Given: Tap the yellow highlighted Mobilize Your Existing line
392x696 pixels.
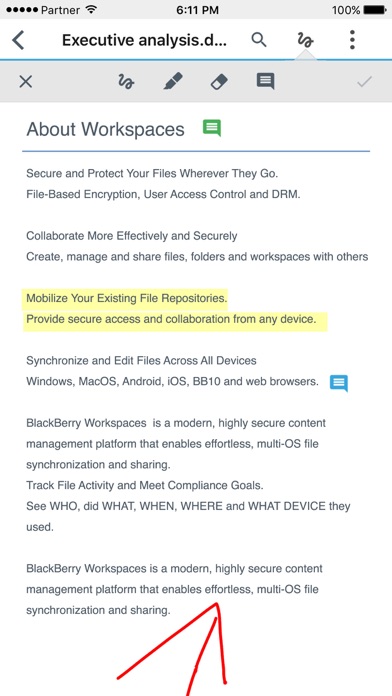Looking at the screenshot, I should (x=127, y=298).
